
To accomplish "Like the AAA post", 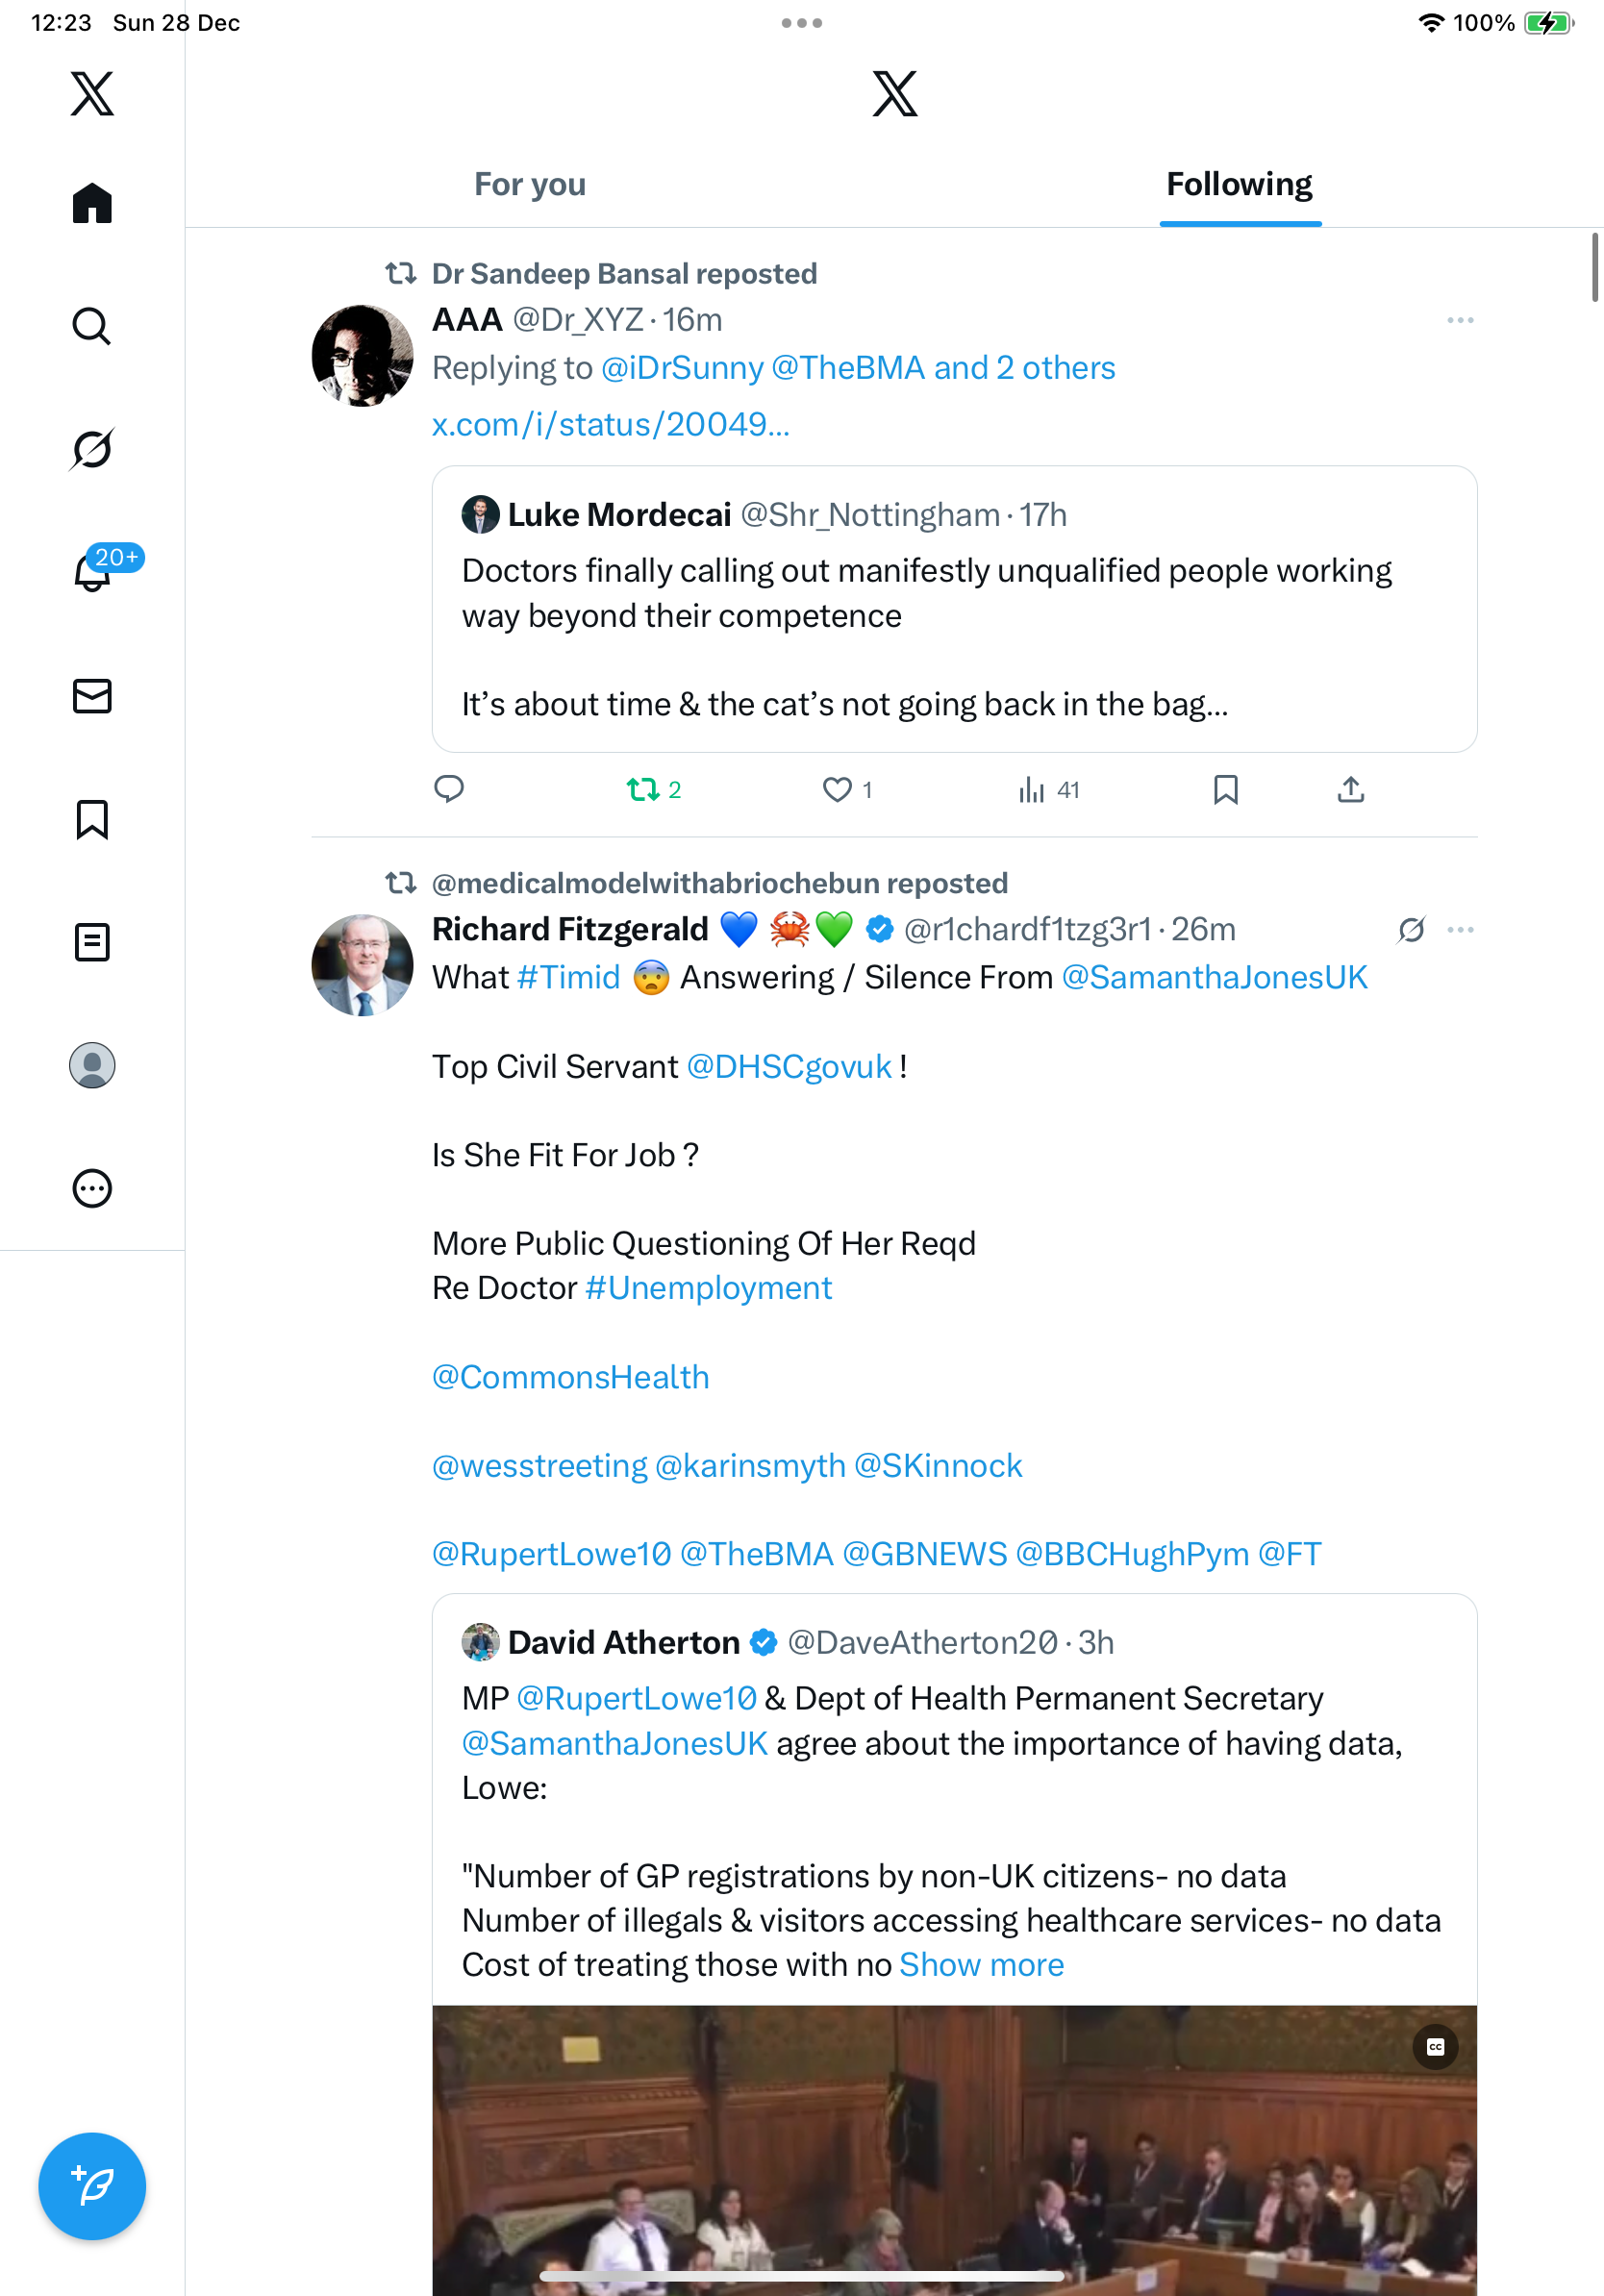I will [837, 790].
